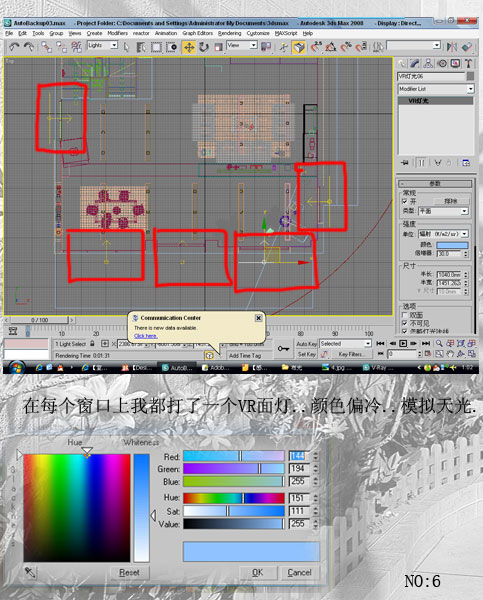Select the Select and Link tool
Viewport: 483px width, 600px height.
tap(46, 47)
